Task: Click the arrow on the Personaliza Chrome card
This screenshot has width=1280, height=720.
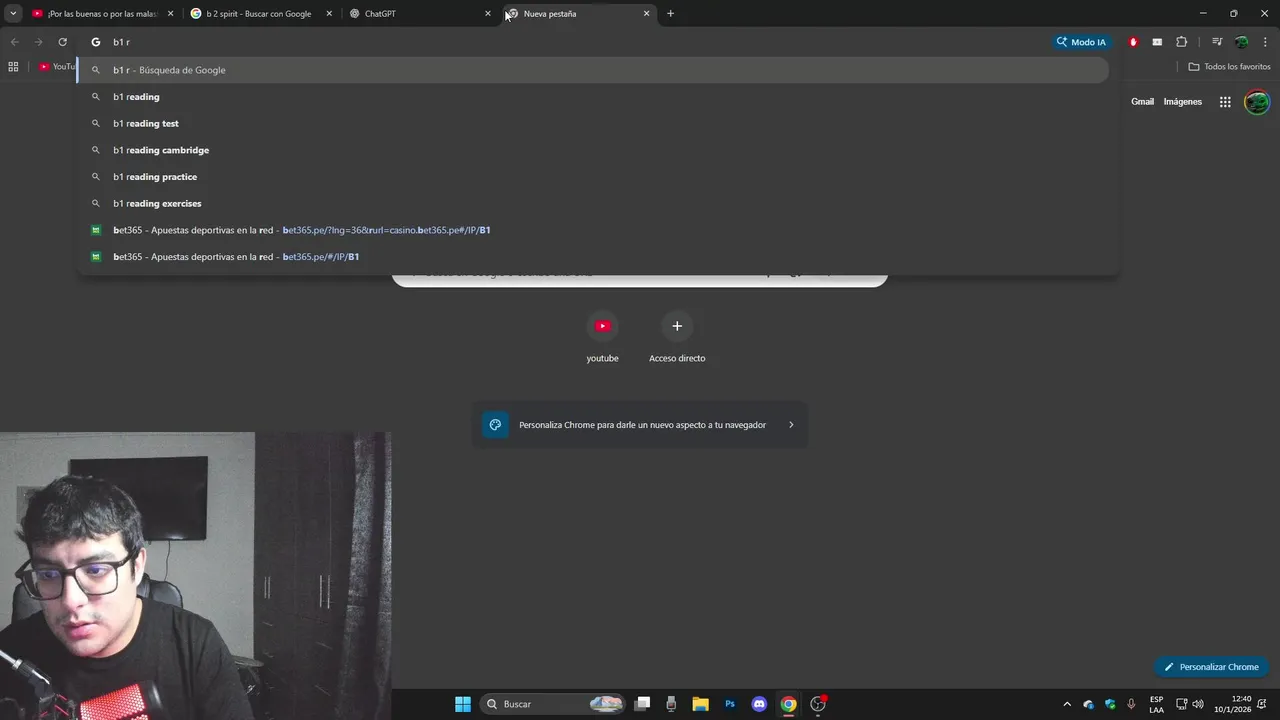Action: pyautogui.click(x=791, y=425)
